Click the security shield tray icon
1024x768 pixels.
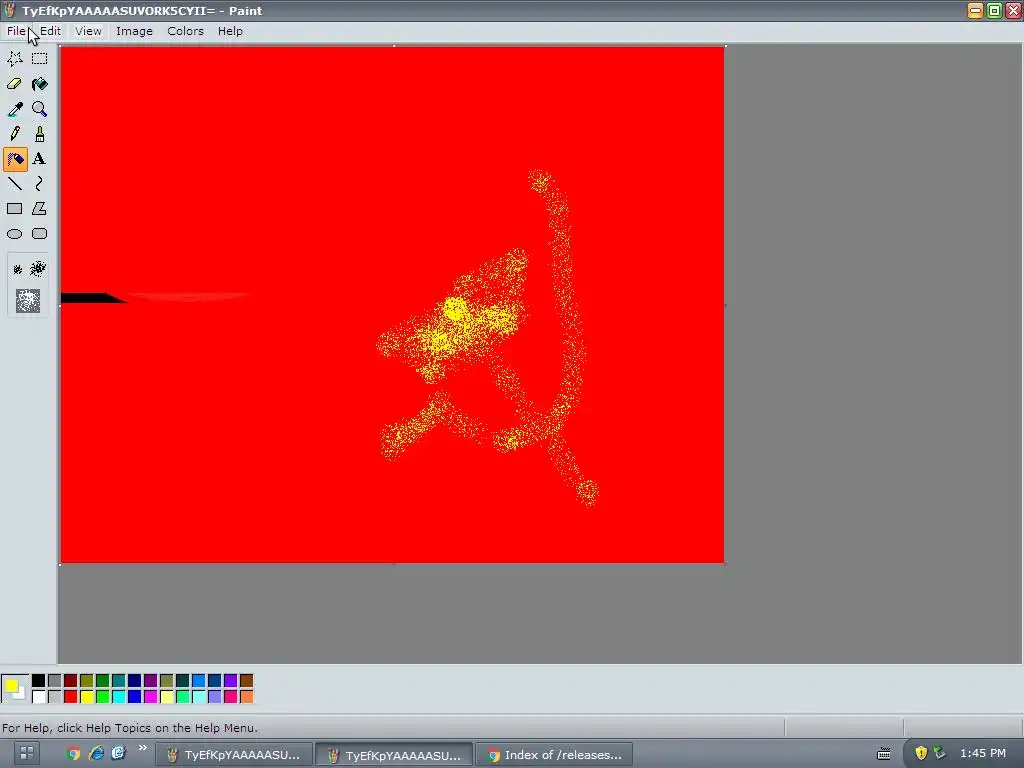tap(921, 753)
